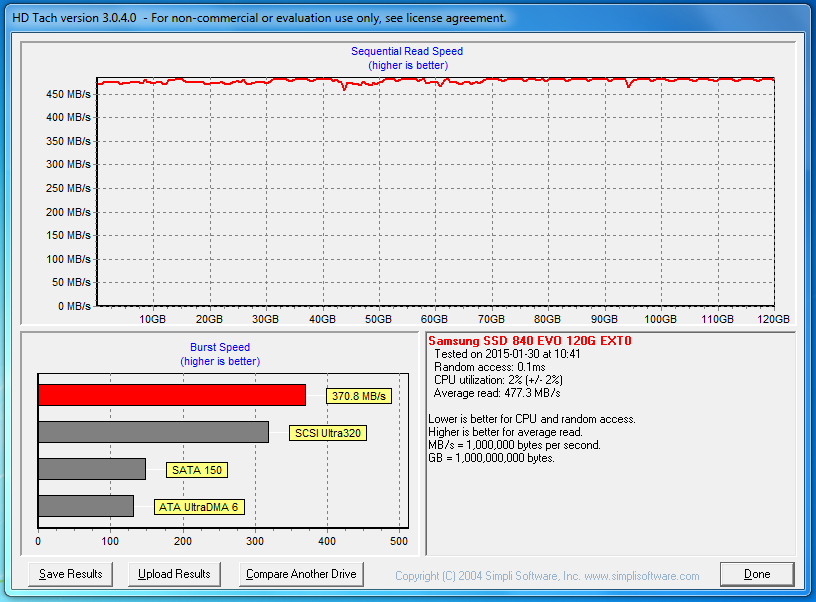This screenshot has width=816, height=602.
Task: Click the 0 MB/s axis label
Action: [x=74, y=306]
